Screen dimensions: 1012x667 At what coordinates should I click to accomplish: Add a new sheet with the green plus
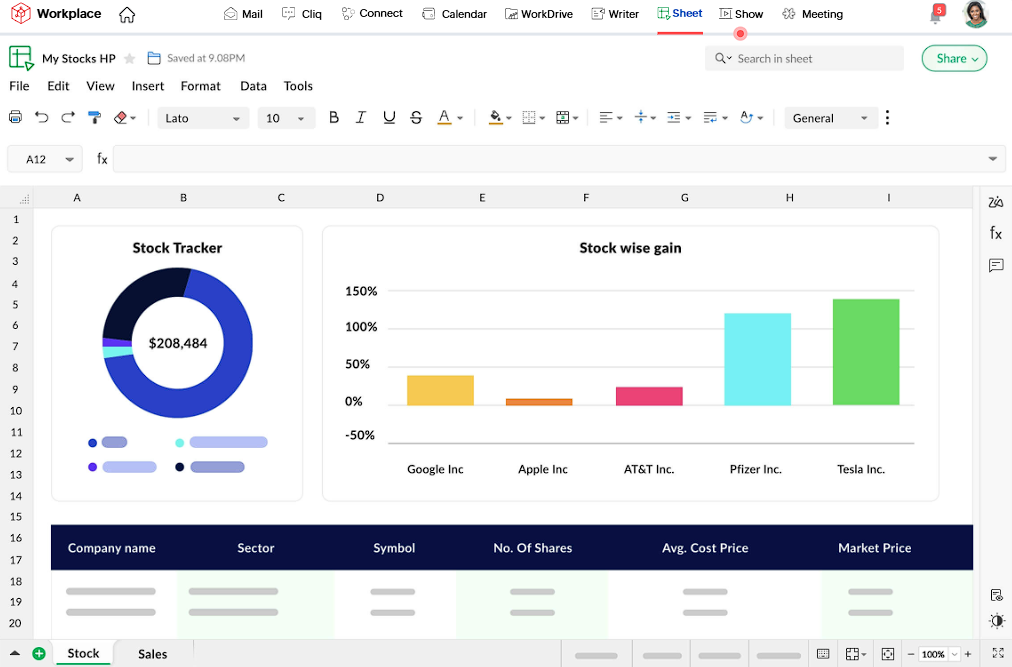point(39,653)
